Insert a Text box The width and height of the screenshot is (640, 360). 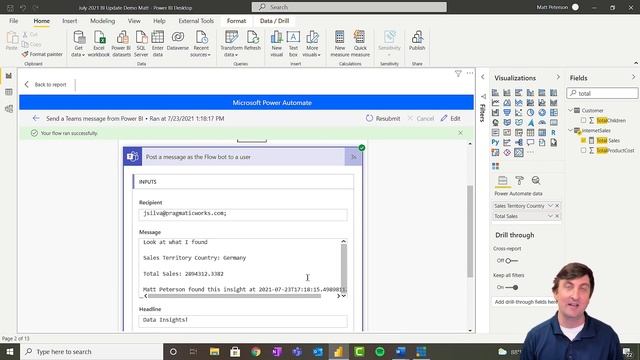coord(293,44)
